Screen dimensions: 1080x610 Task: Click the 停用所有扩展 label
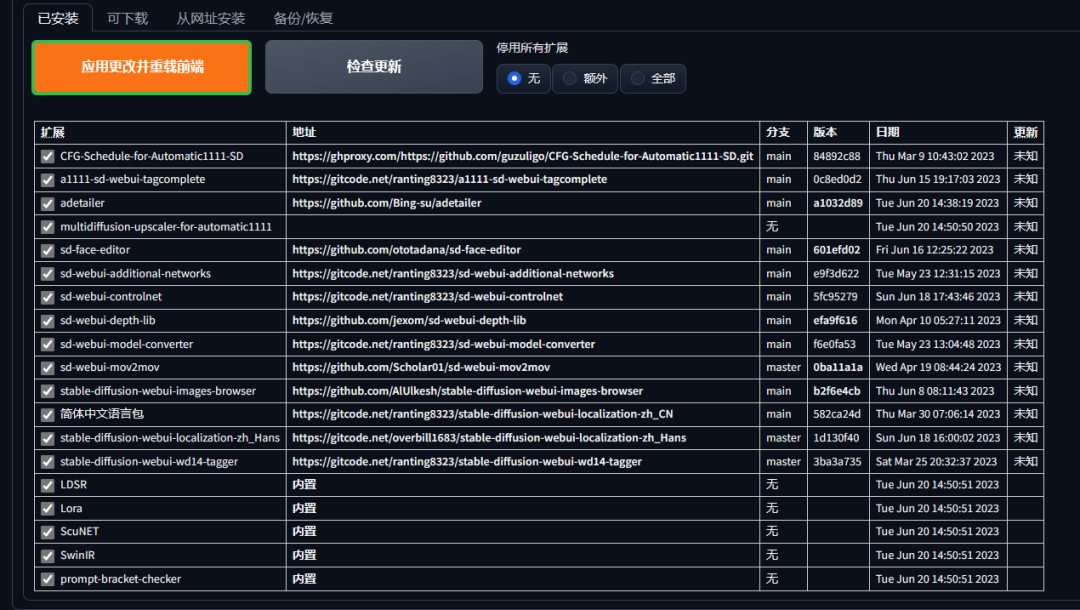[532, 48]
